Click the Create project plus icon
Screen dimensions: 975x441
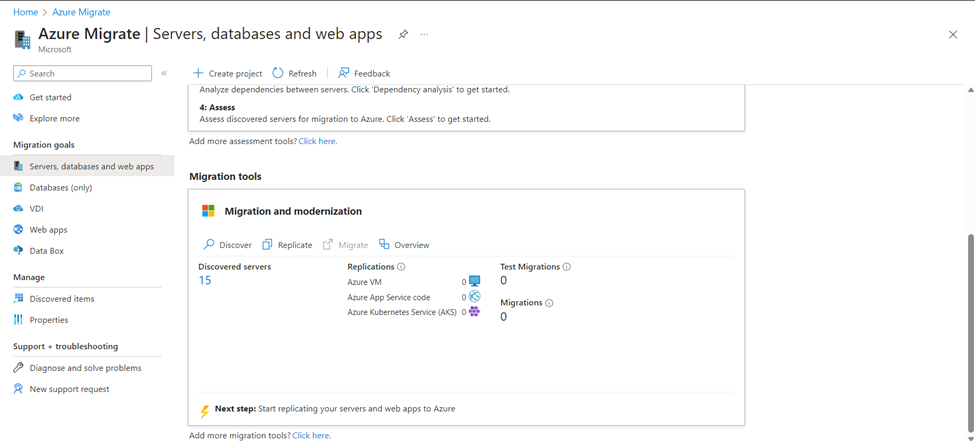tap(198, 73)
